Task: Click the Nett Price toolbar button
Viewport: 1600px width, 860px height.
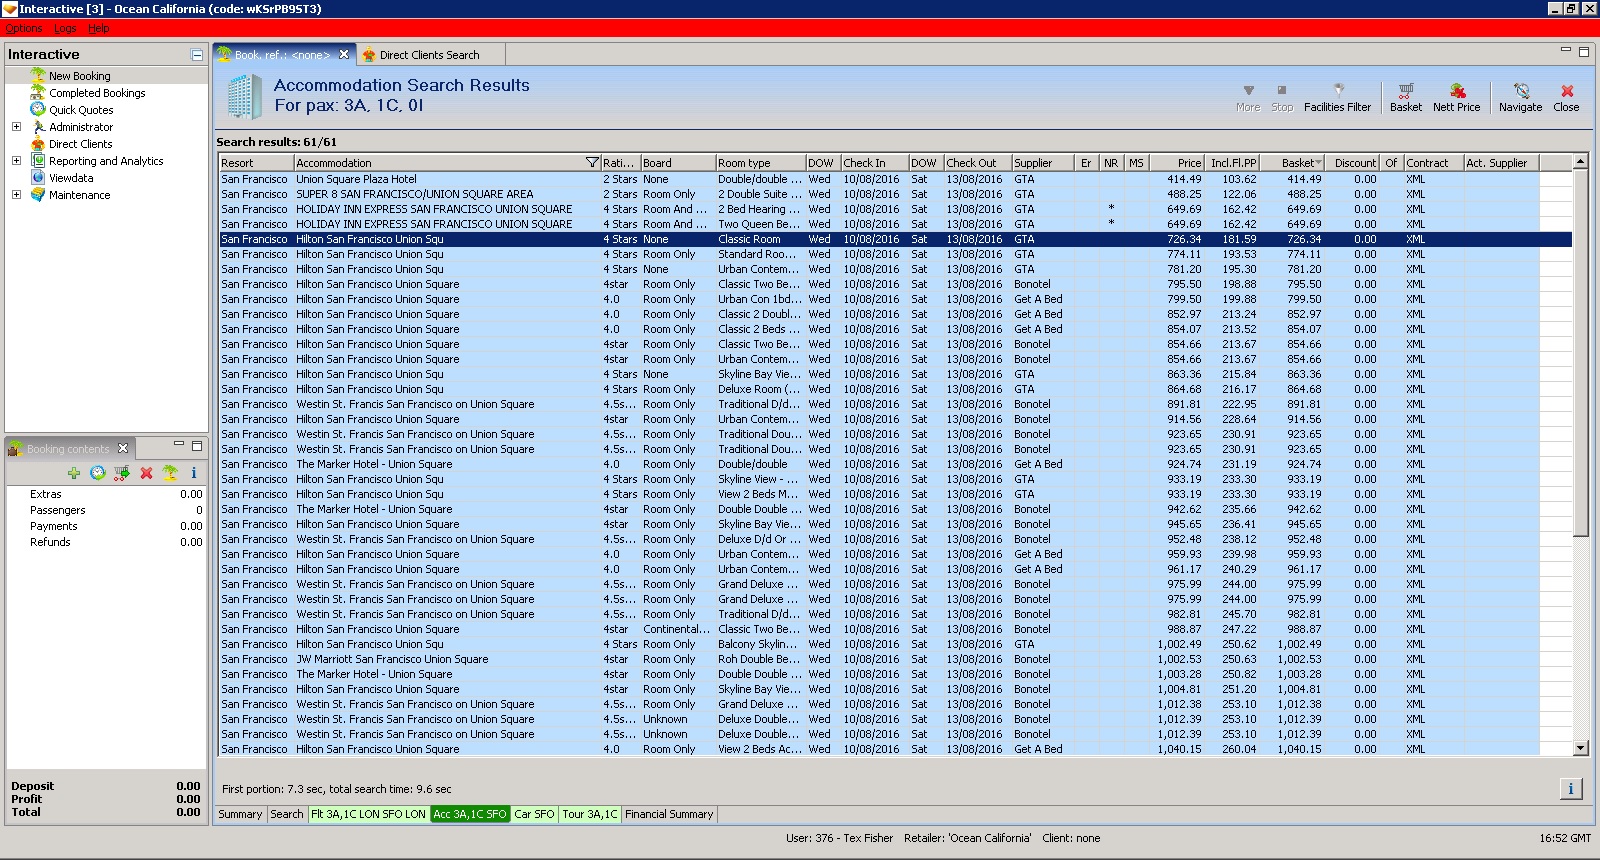Action: pyautogui.click(x=1456, y=97)
